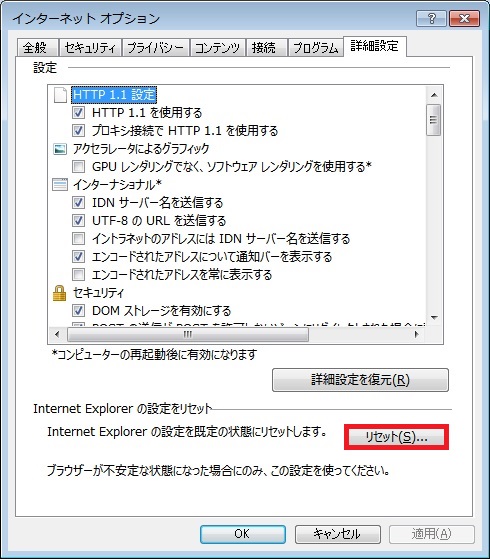The image size is (490, 559).
Task: Toggle UTF-8 の URL を送信する checkbox
Action: tap(78, 220)
